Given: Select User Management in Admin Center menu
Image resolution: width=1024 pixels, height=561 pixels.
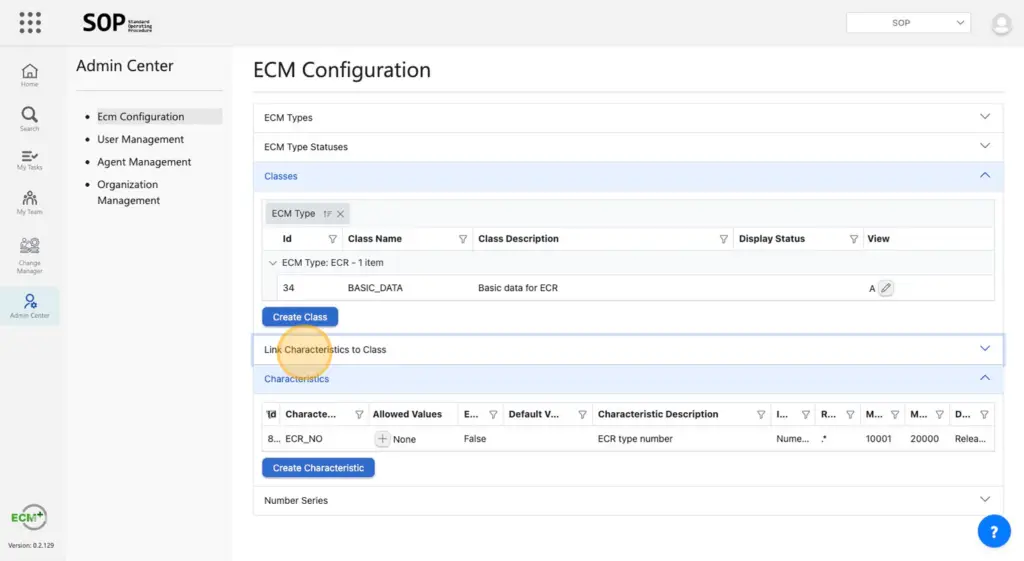Looking at the screenshot, I should (x=140, y=140).
